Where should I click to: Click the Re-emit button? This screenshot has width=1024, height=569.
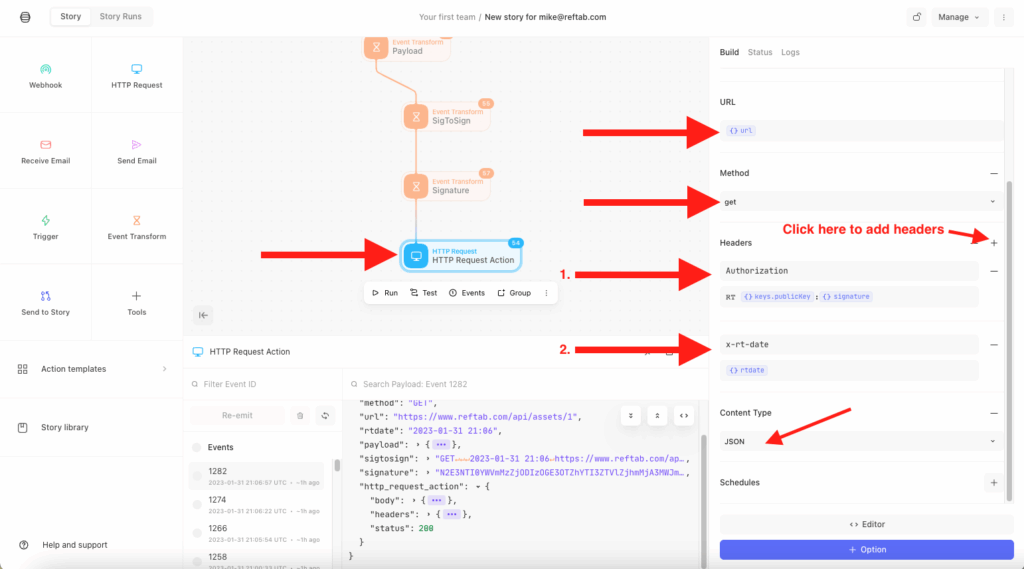point(237,415)
